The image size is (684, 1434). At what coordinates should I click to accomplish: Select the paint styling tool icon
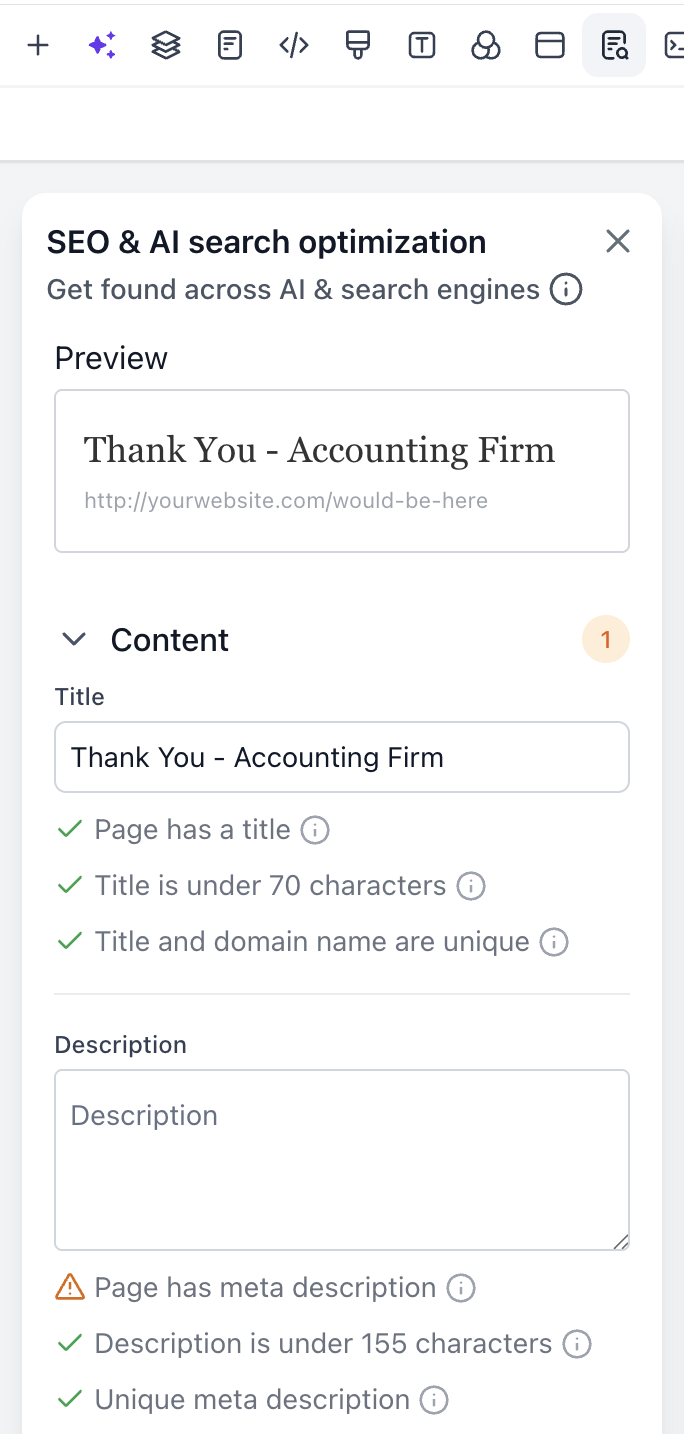pos(357,45)
